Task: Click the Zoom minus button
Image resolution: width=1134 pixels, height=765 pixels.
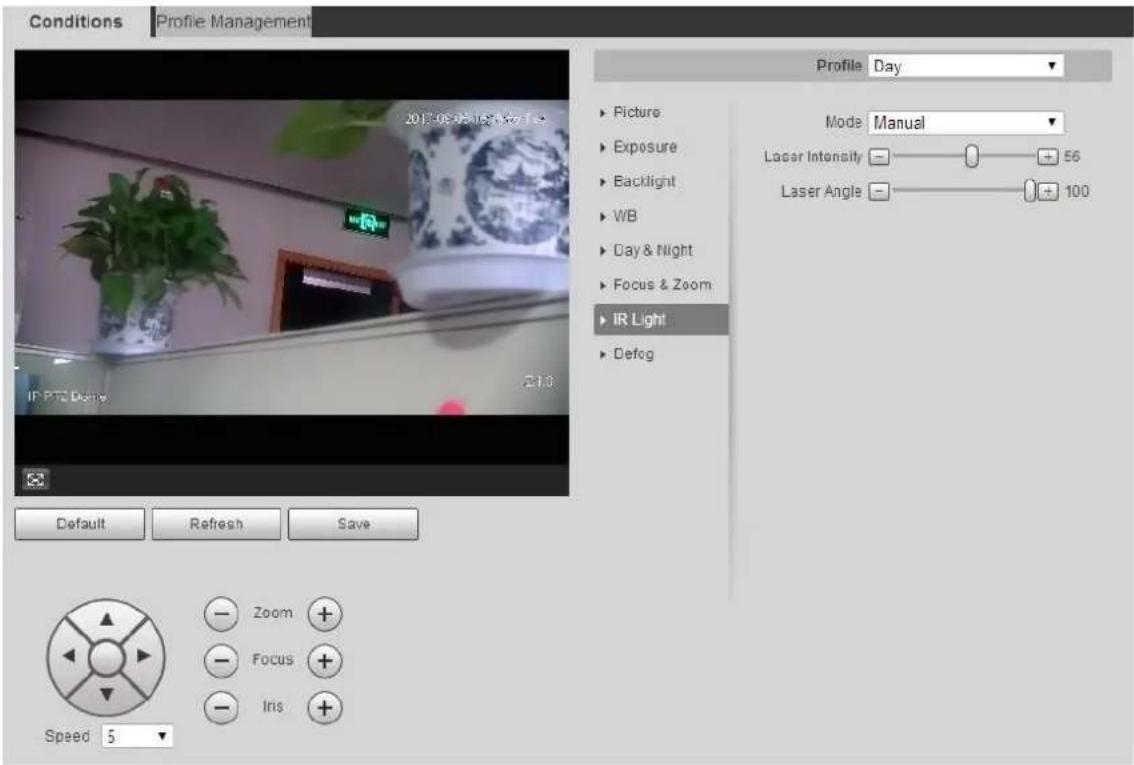Action: point(221,614)
